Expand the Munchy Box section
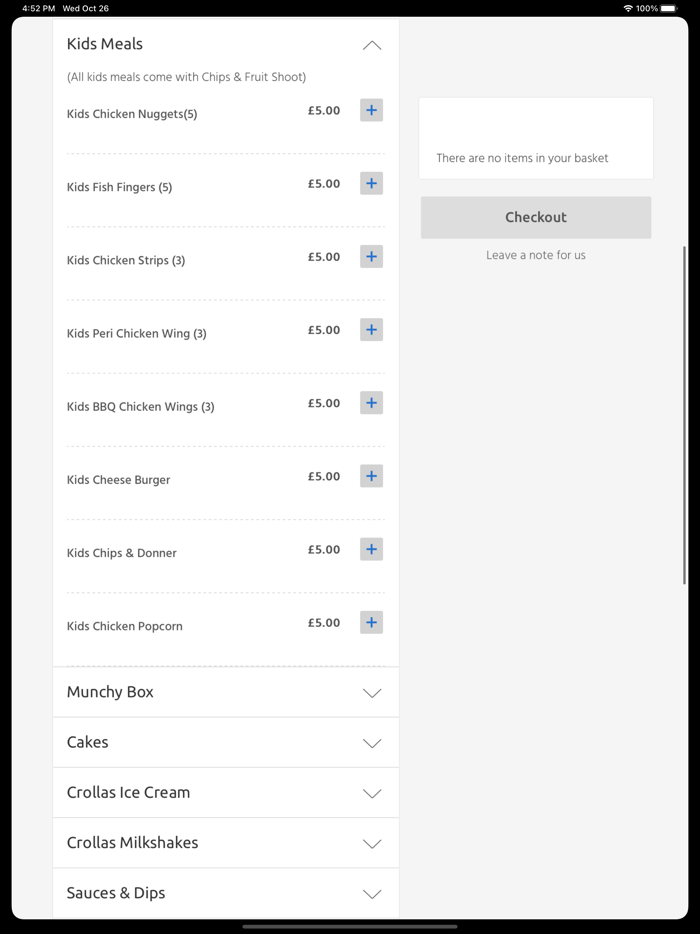Viewport: 700px width, 934px height. point(372,693)
